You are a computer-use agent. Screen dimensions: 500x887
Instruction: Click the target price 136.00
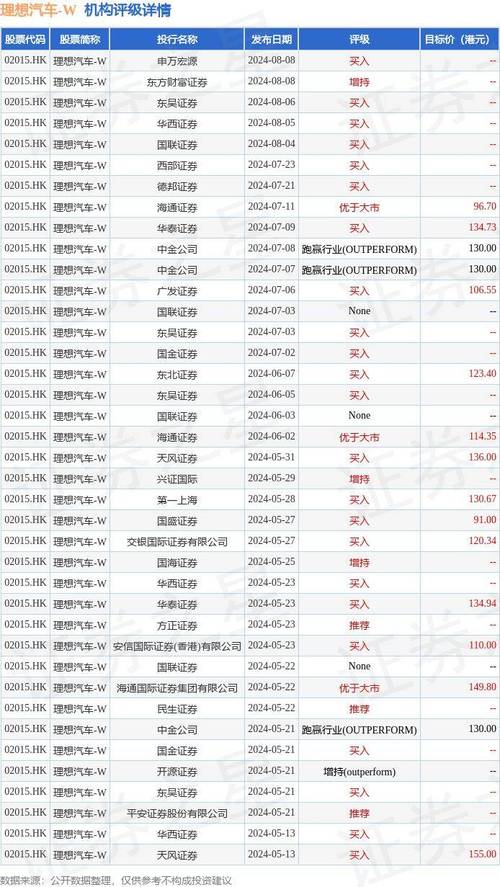click(x=482, y=457)
